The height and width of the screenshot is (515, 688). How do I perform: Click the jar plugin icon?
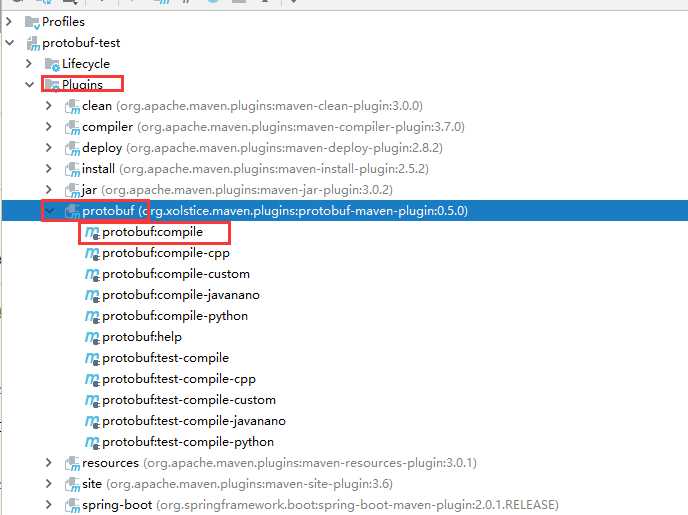coord(72,190)
